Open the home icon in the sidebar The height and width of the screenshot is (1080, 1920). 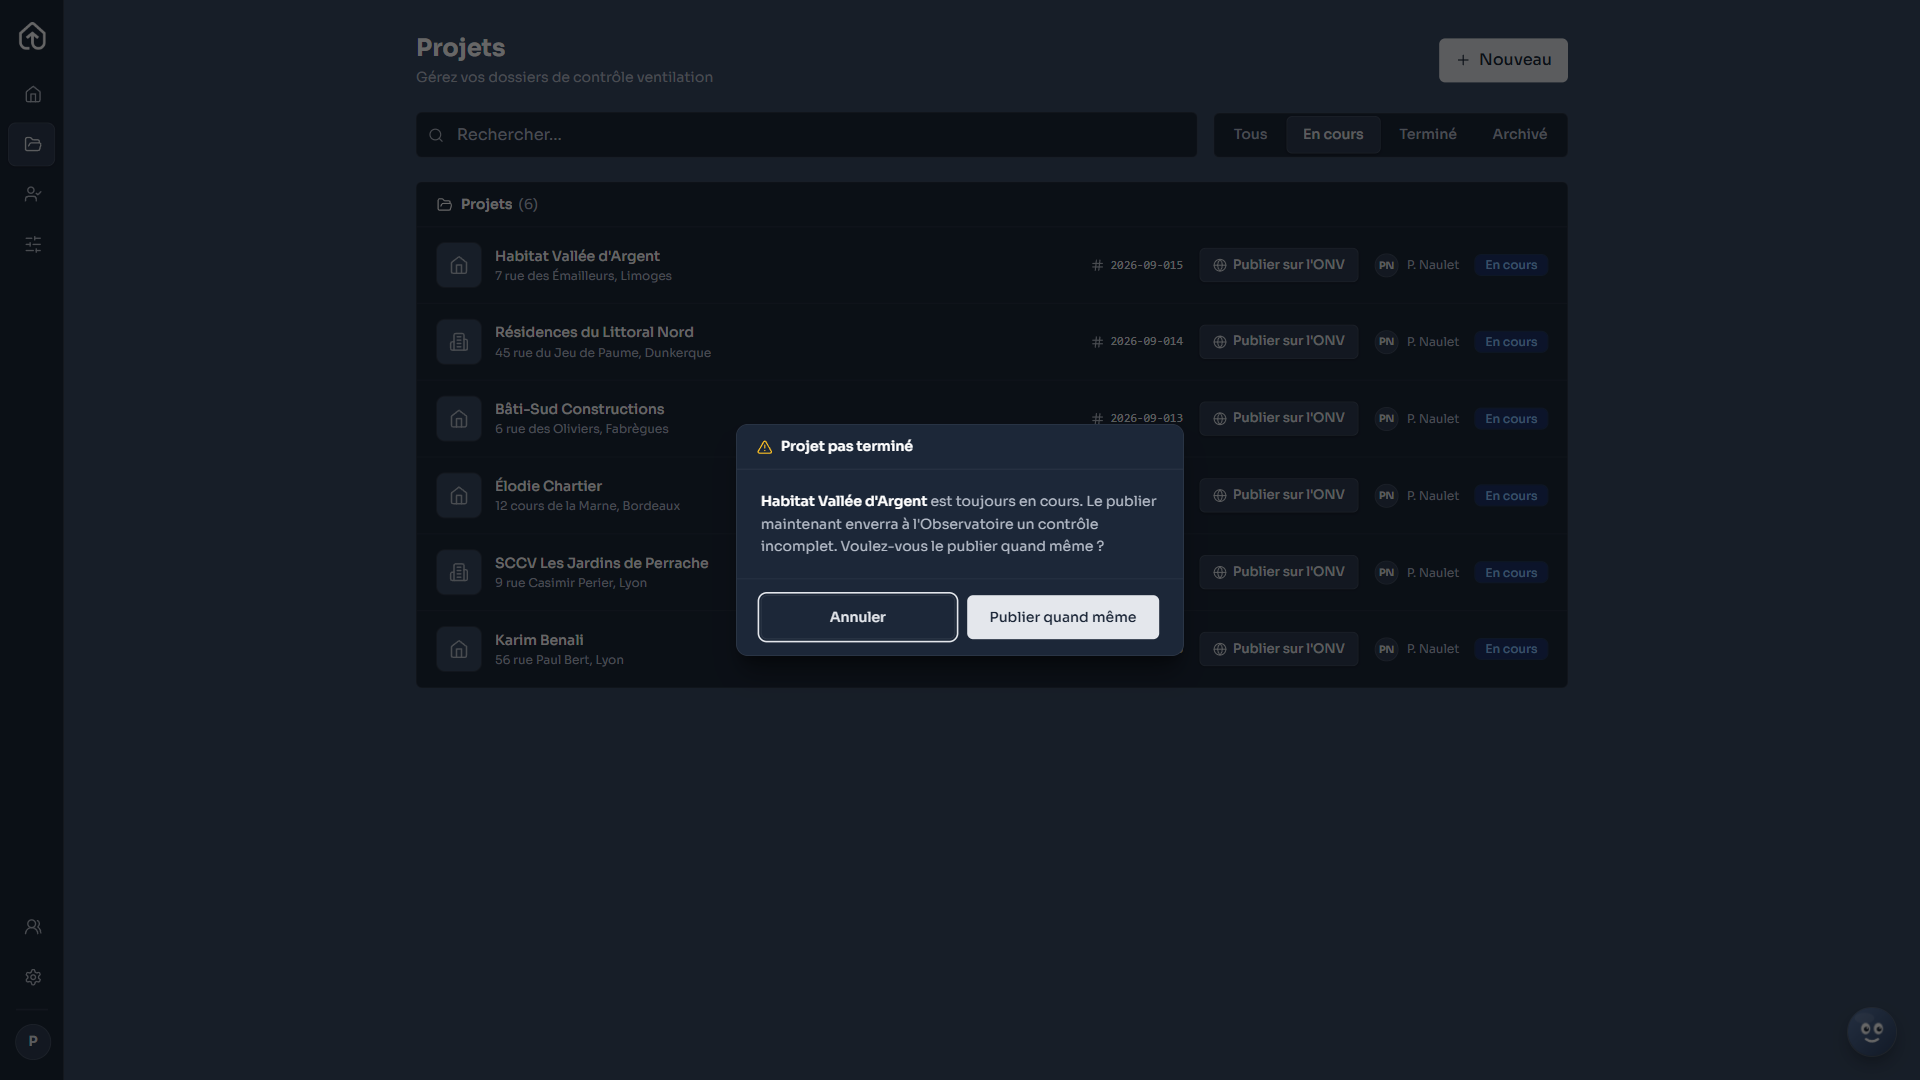[x=33, y=94]
